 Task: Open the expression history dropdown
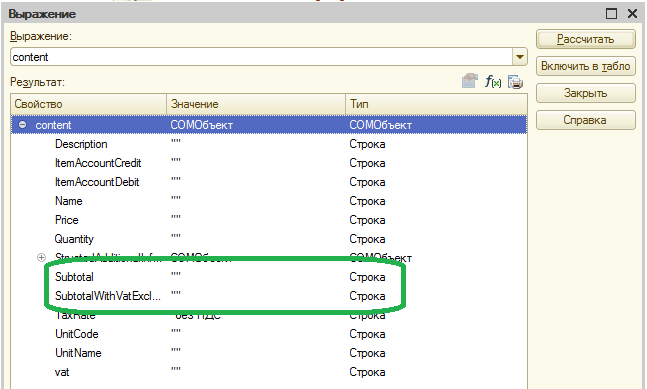519,57
